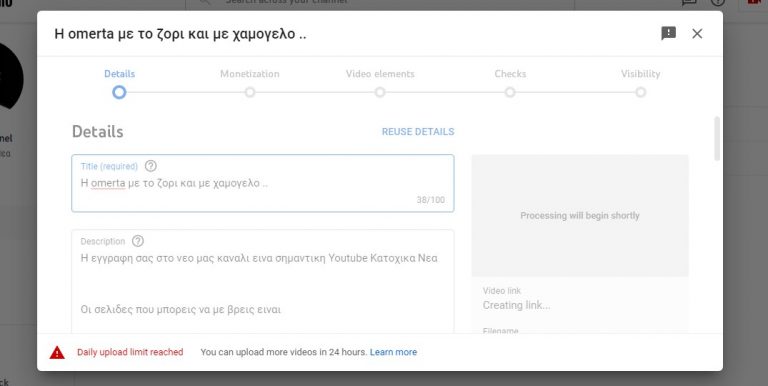Click the REUSE DETAILS button

(x=418, y=132)
